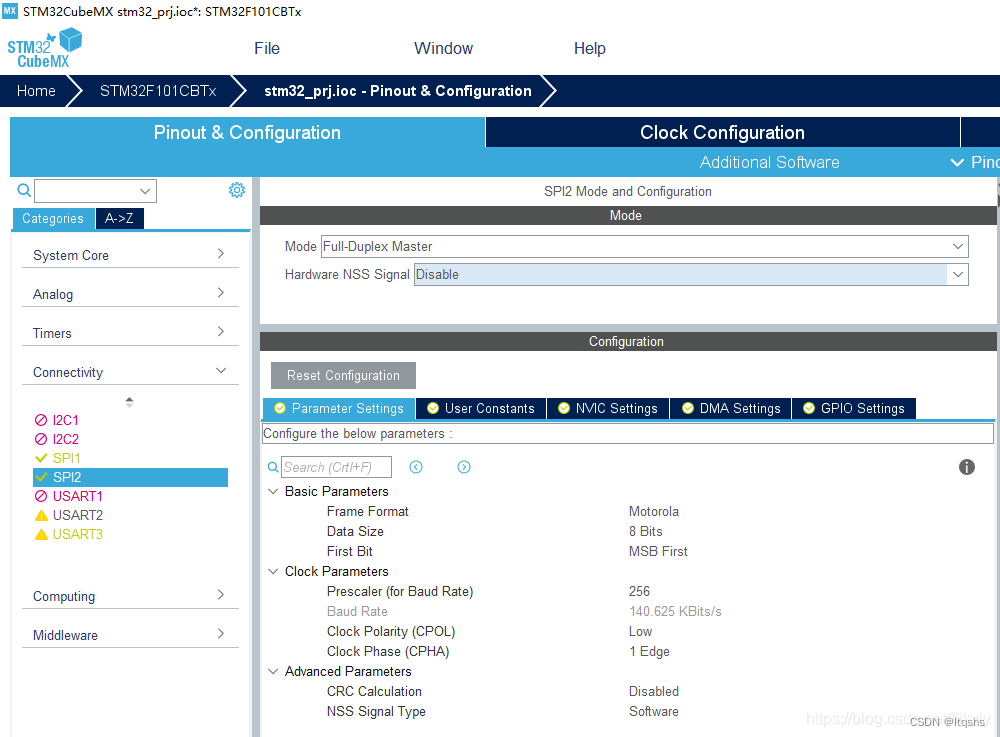1000x737 pixels.
Task: Click the parameter search magnifier icon
Action: click(273, 467)
